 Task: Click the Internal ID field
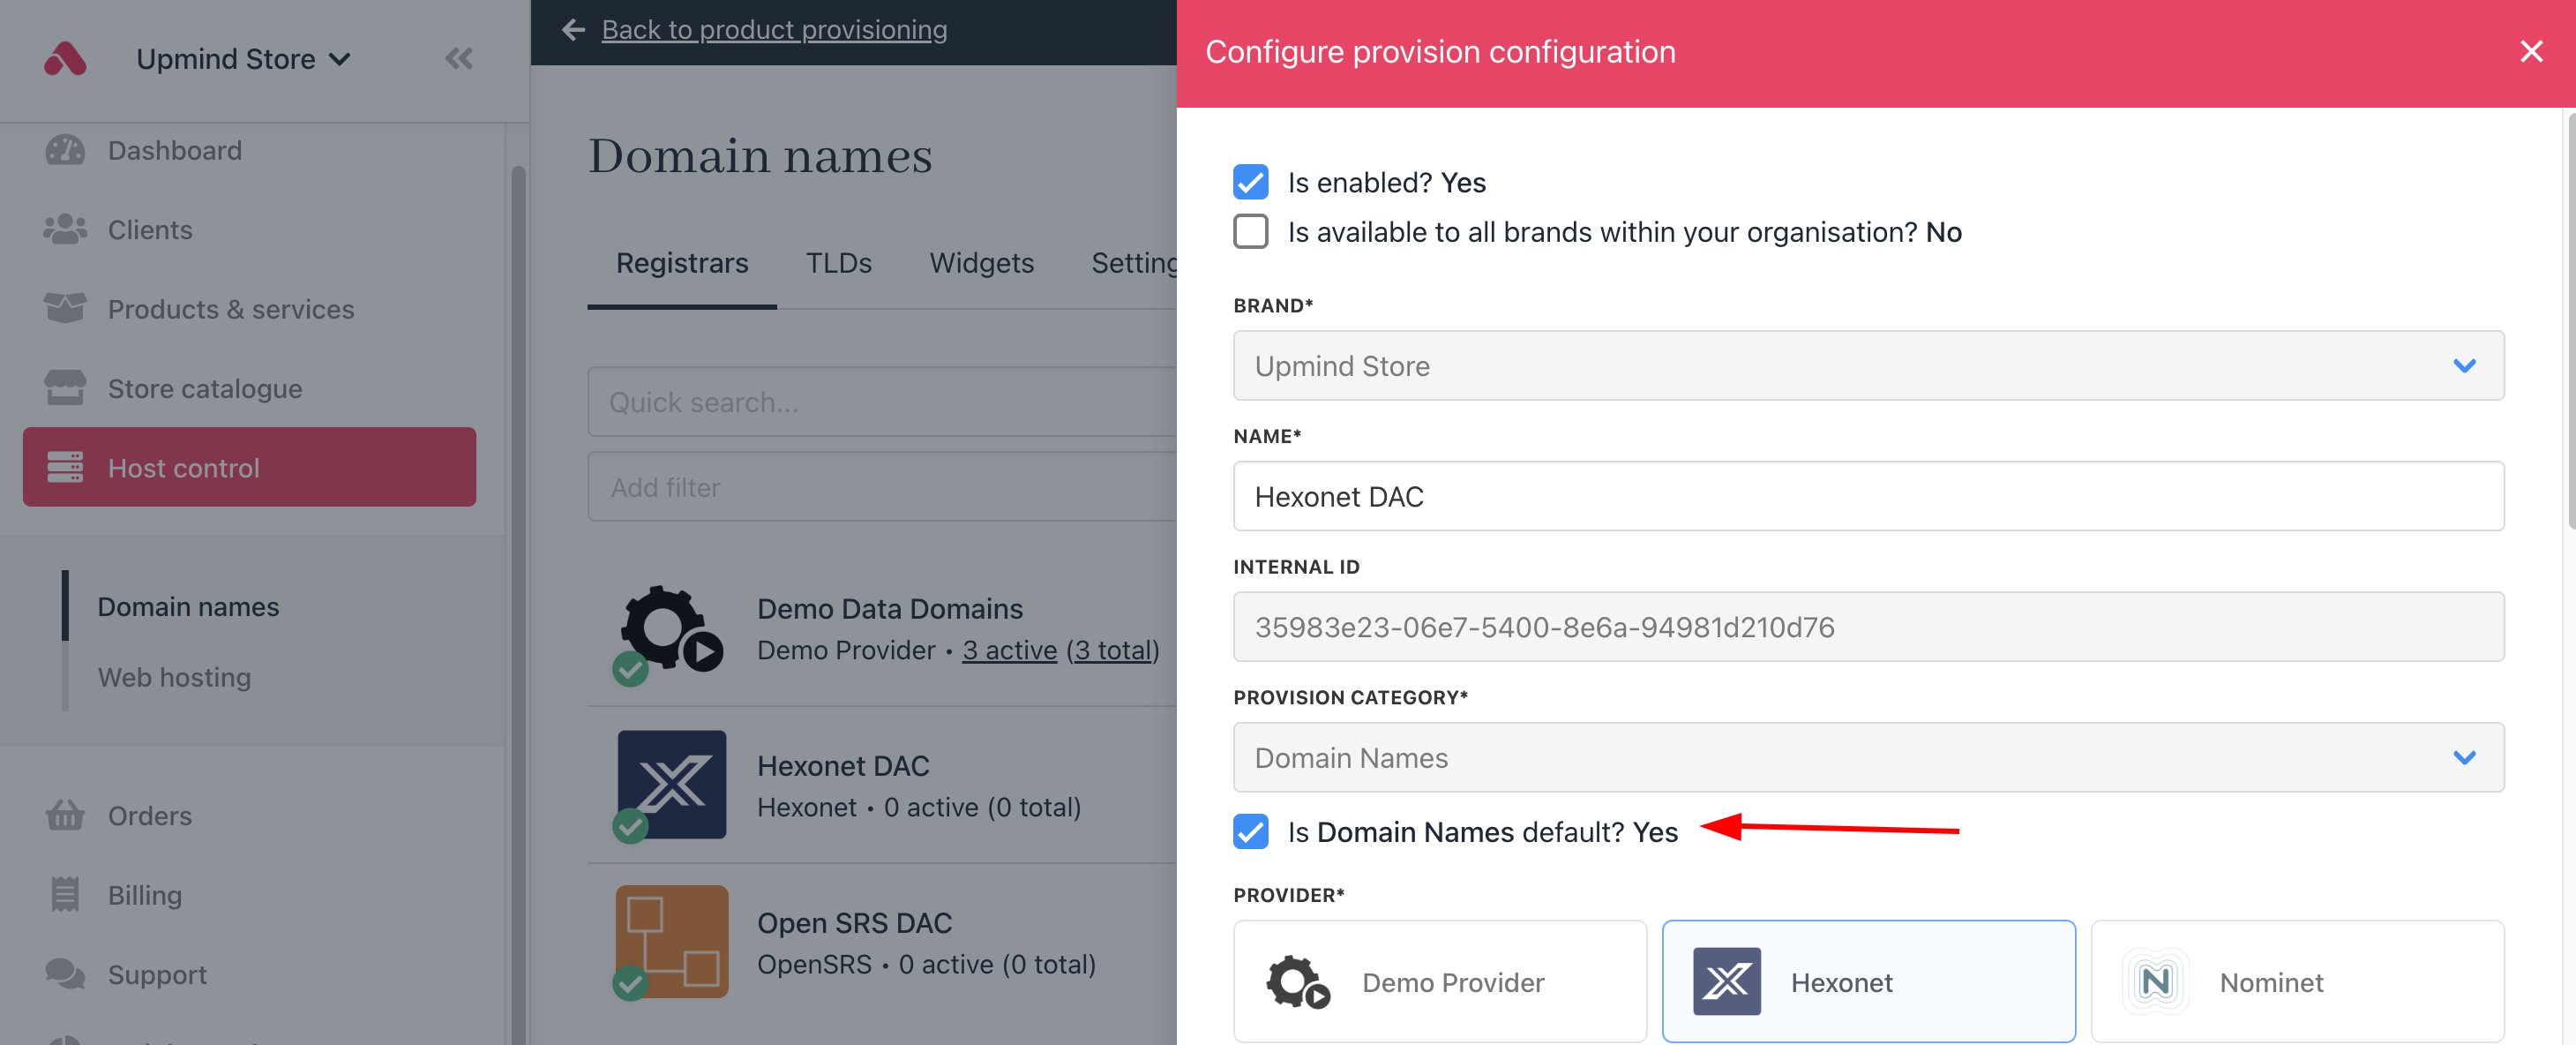click(x=1868, y=626)
